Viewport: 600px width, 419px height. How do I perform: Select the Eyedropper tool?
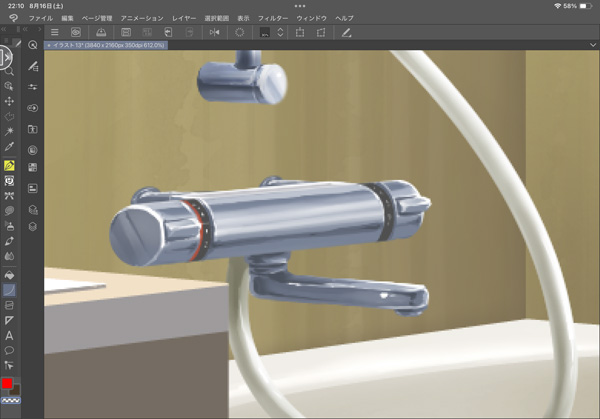[x=9, y=147]
